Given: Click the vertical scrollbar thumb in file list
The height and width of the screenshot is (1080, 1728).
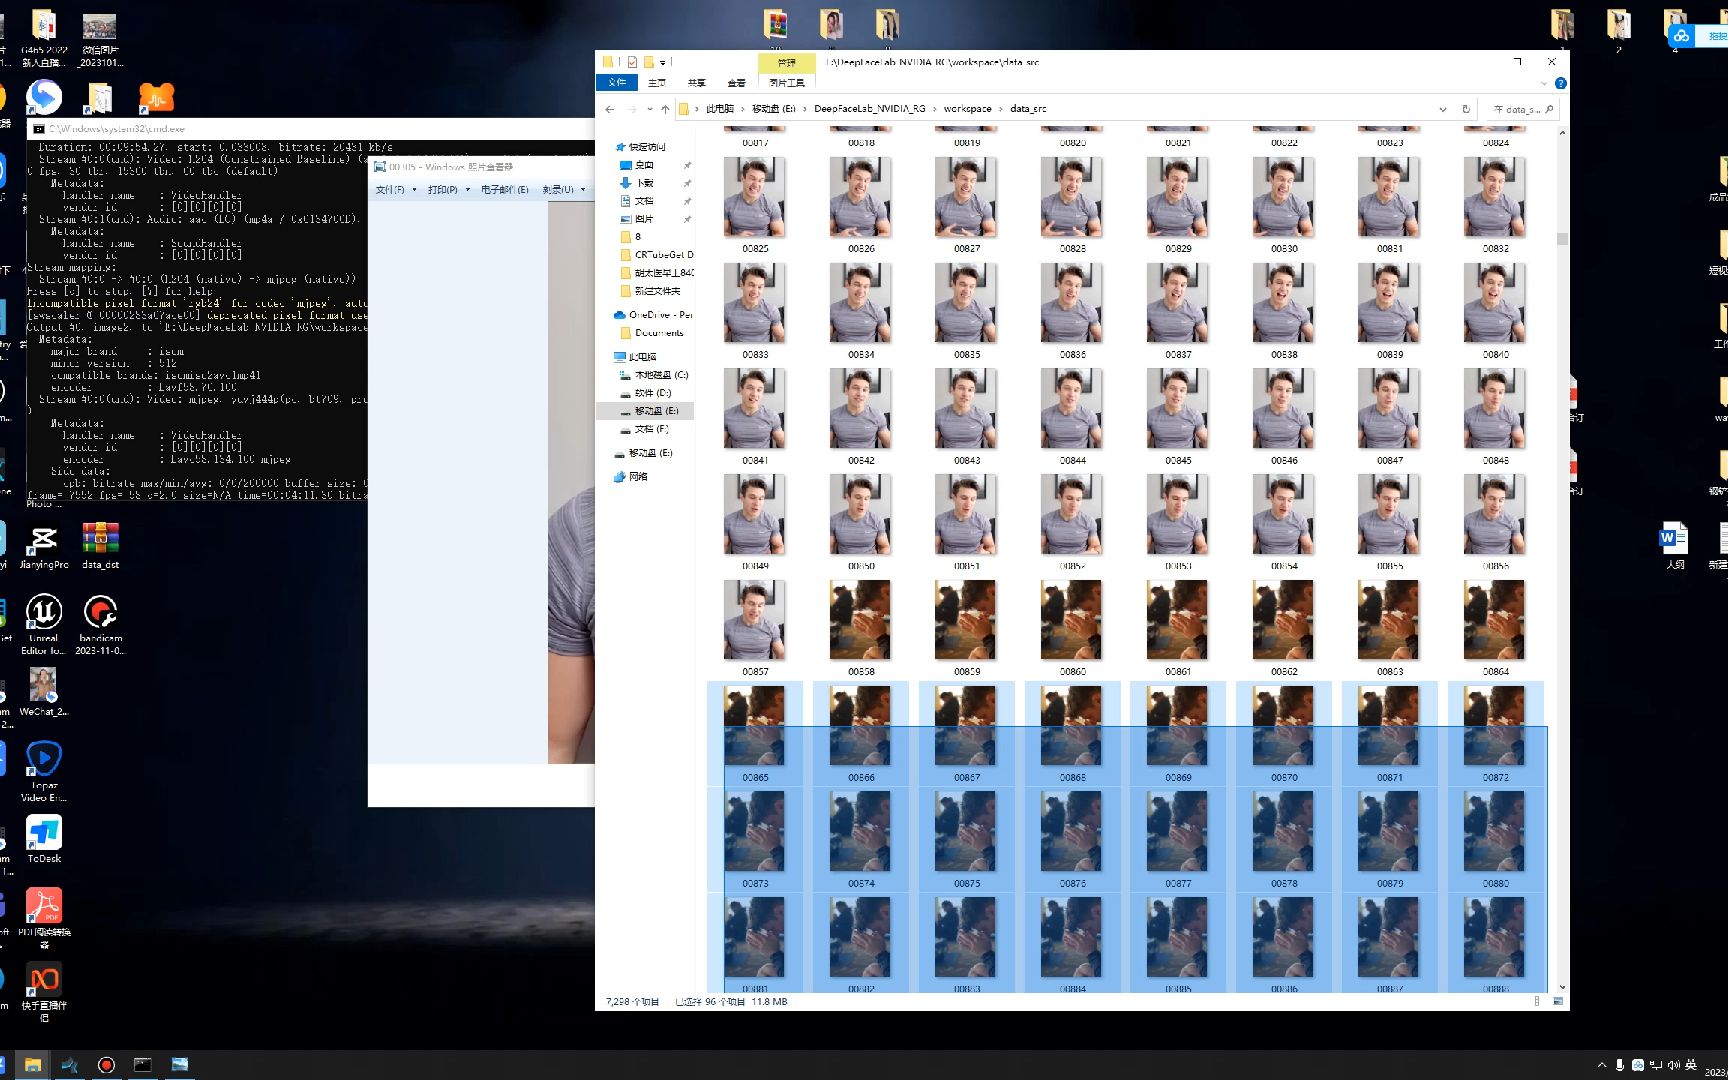Looking at the screenshot, I should click(x=1562, y=239).
